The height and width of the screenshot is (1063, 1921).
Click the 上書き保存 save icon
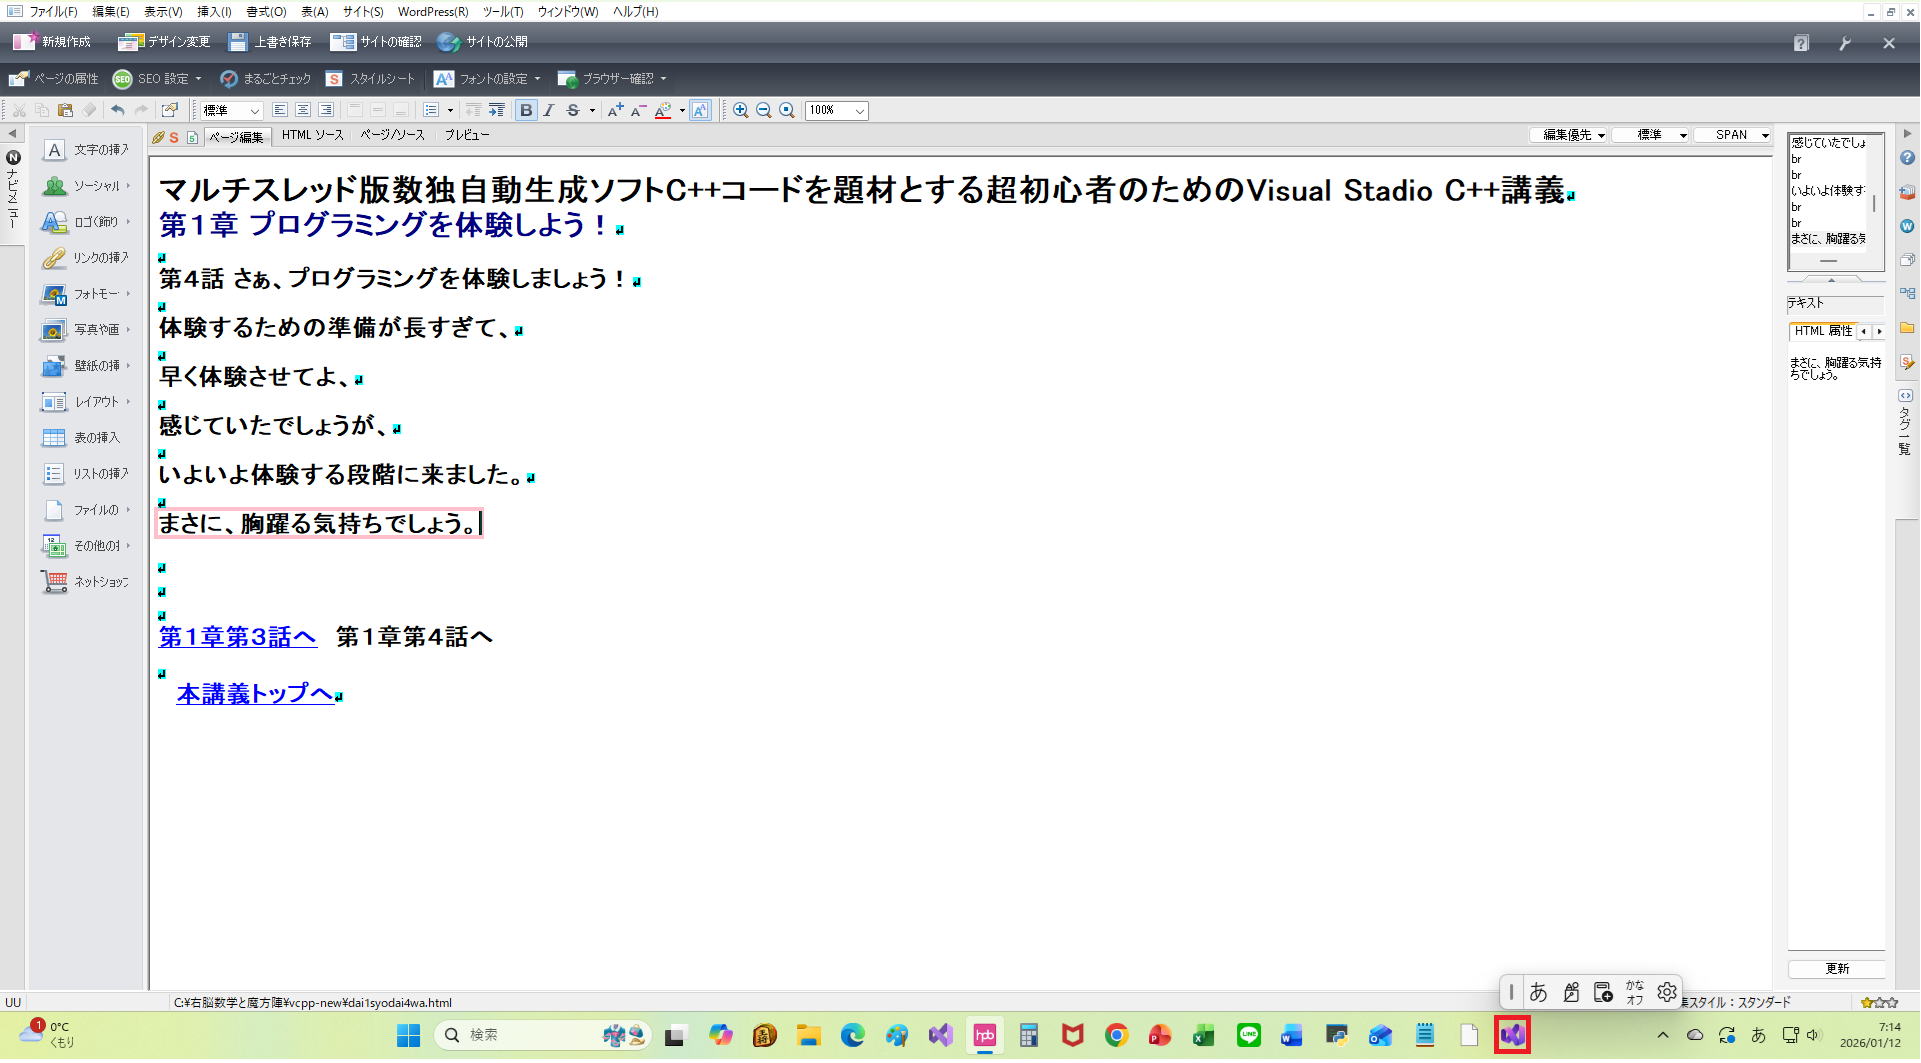pos(238,42)
